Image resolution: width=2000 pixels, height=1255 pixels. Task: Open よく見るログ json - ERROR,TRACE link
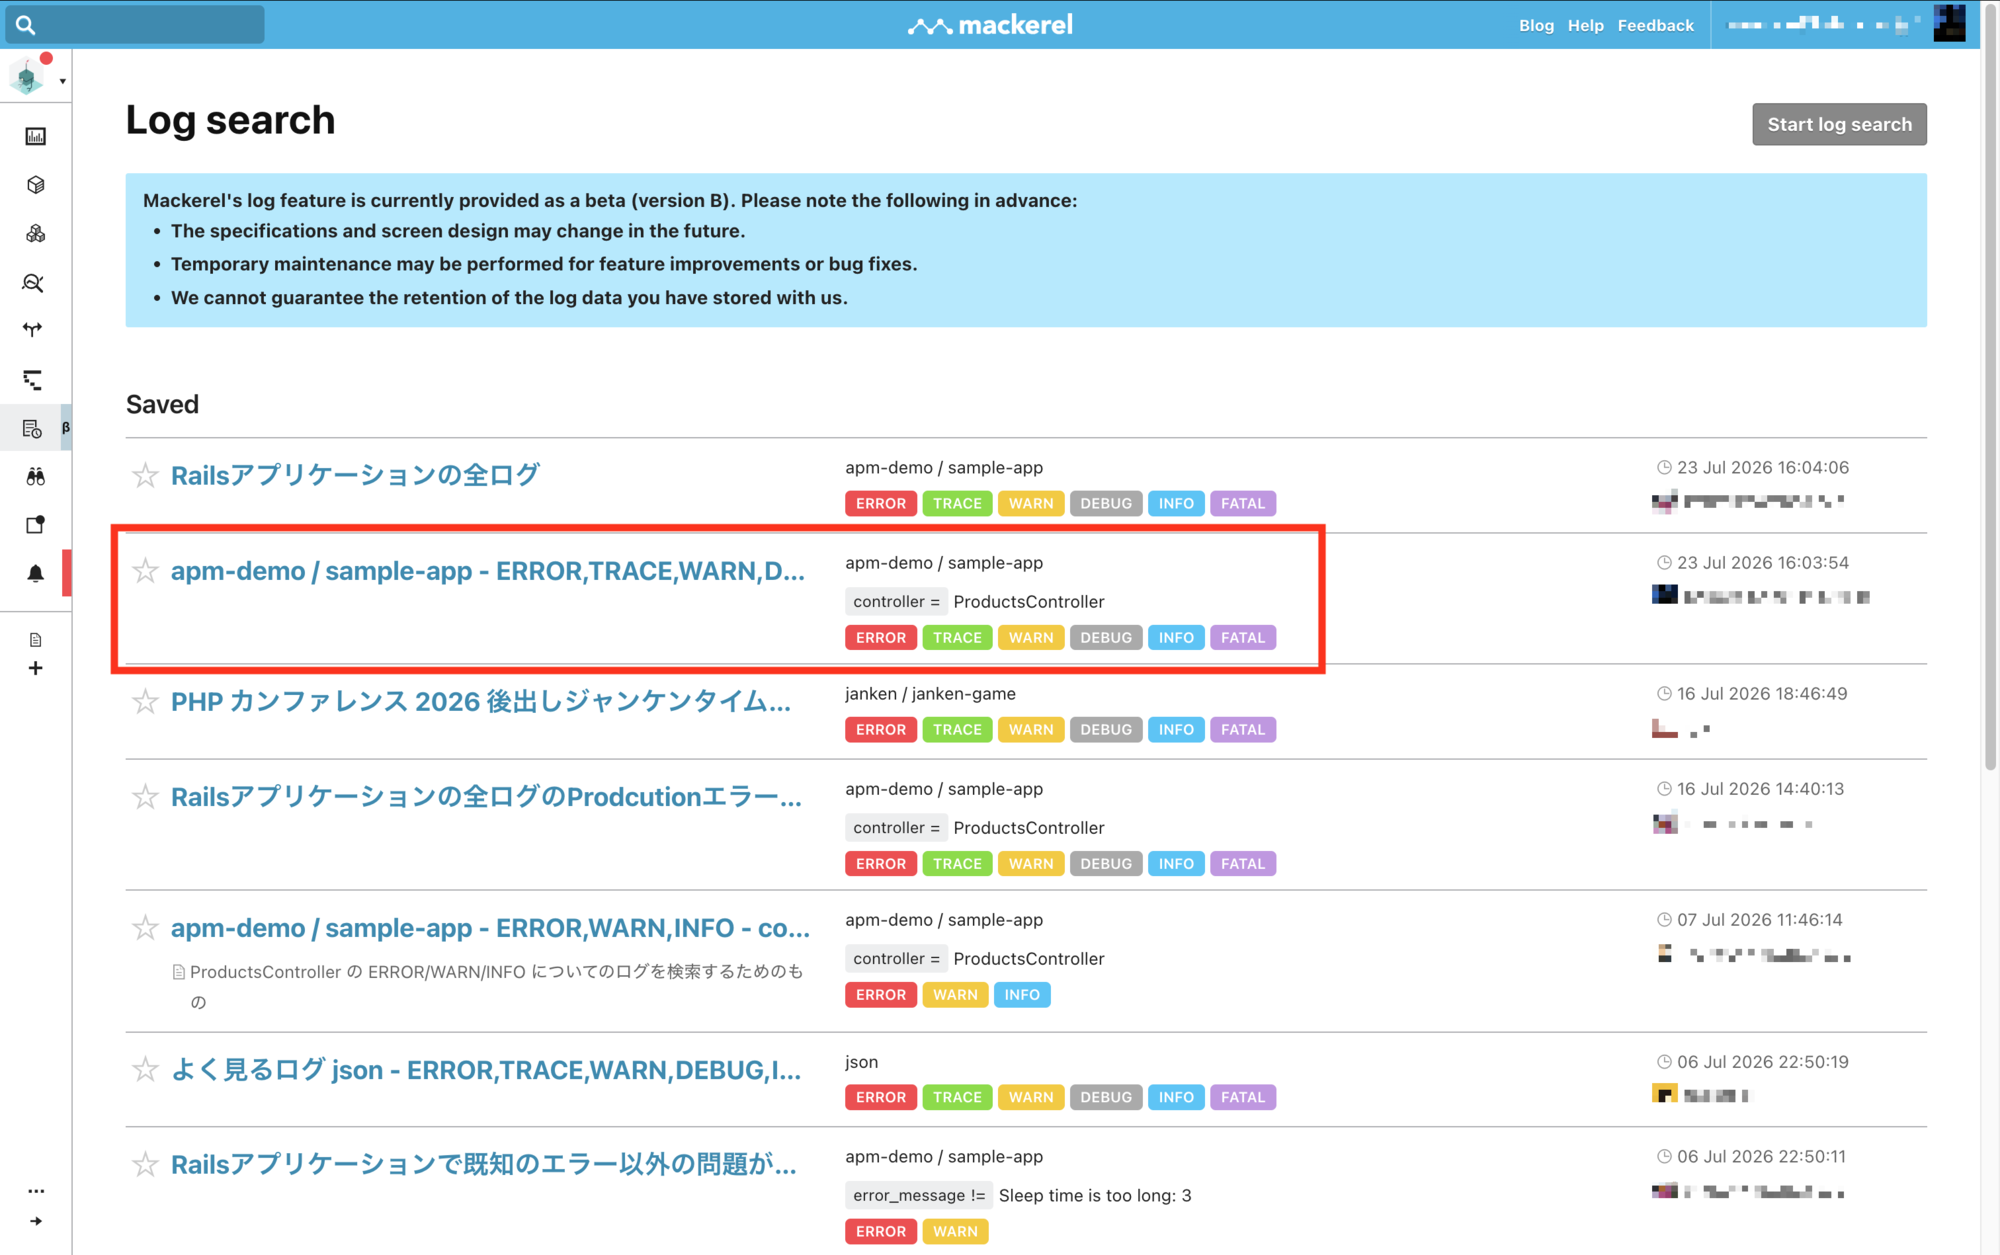click(486, 1070)
